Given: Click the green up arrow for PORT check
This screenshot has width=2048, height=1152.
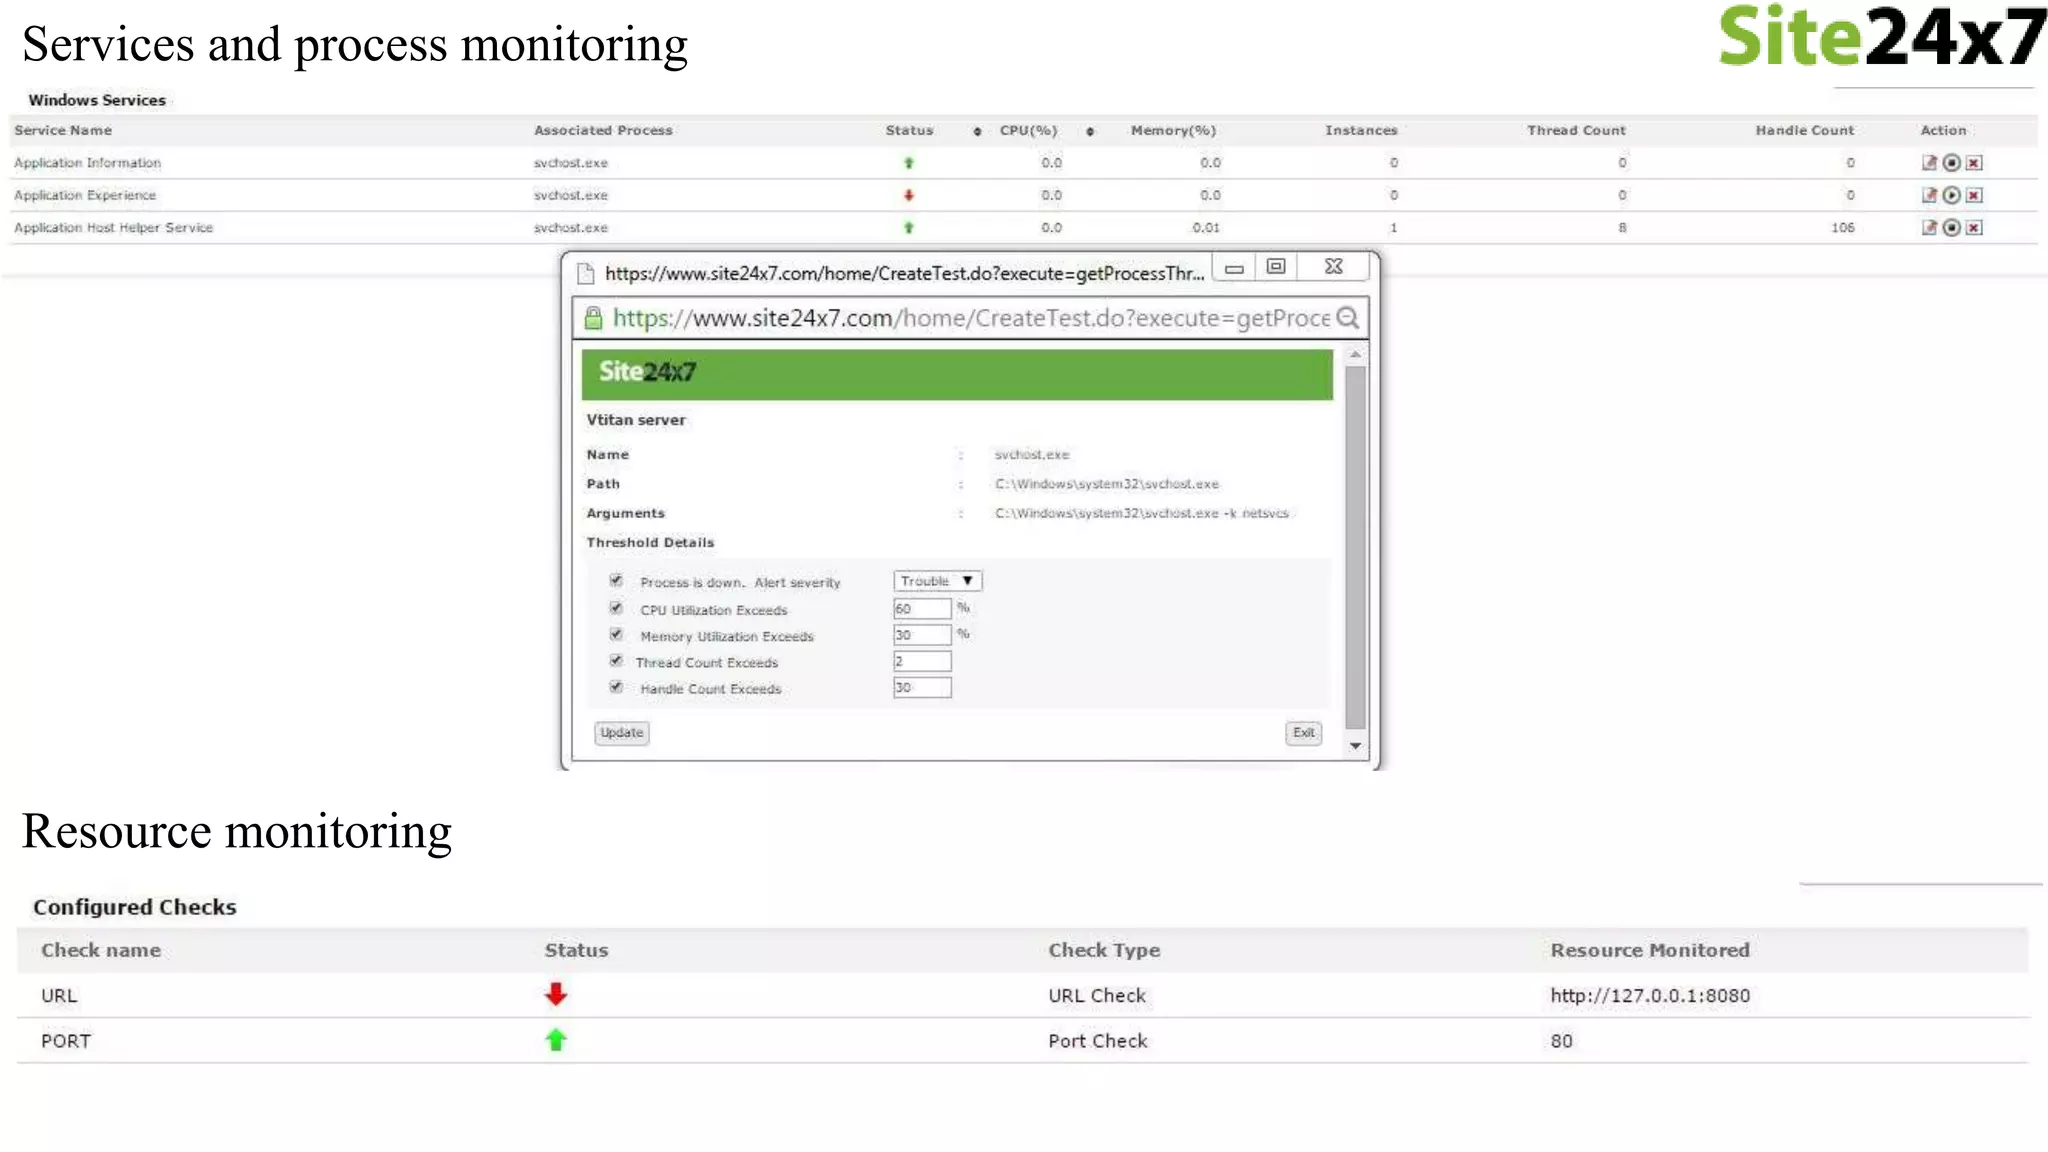Looking at the screenshot, I should (556, 1040).
